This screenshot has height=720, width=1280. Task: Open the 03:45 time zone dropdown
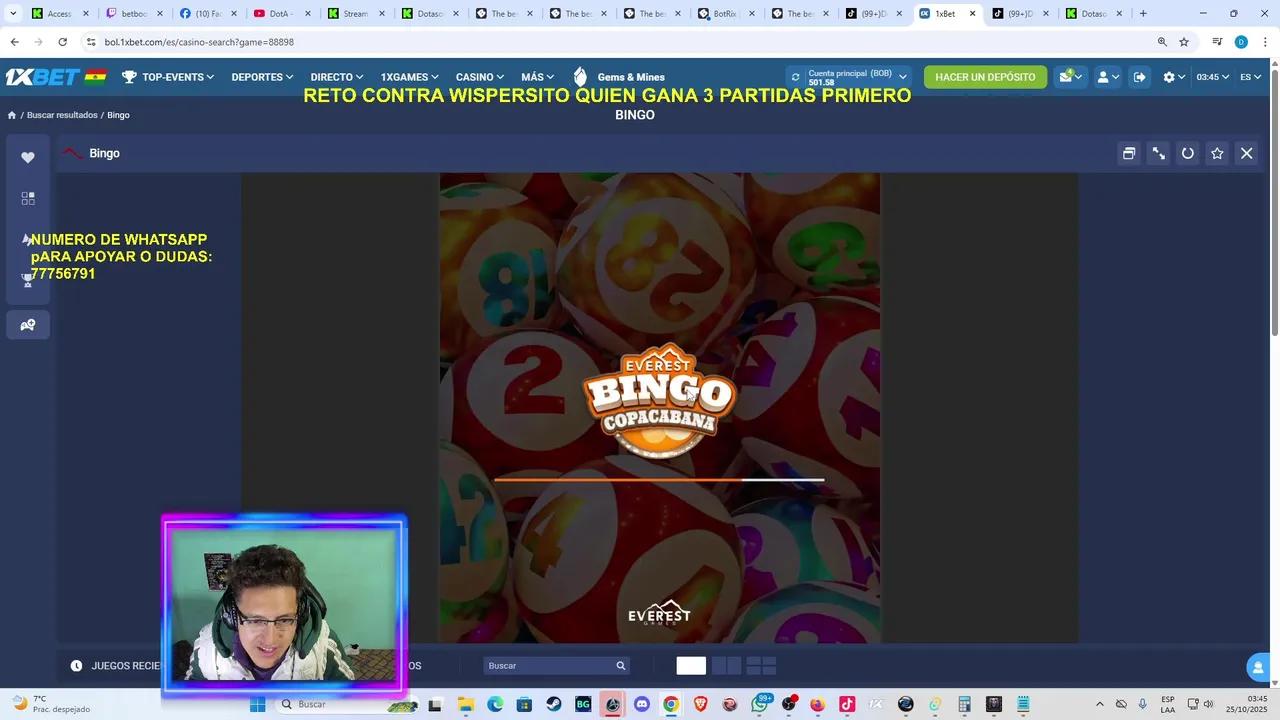point(1212,77)
